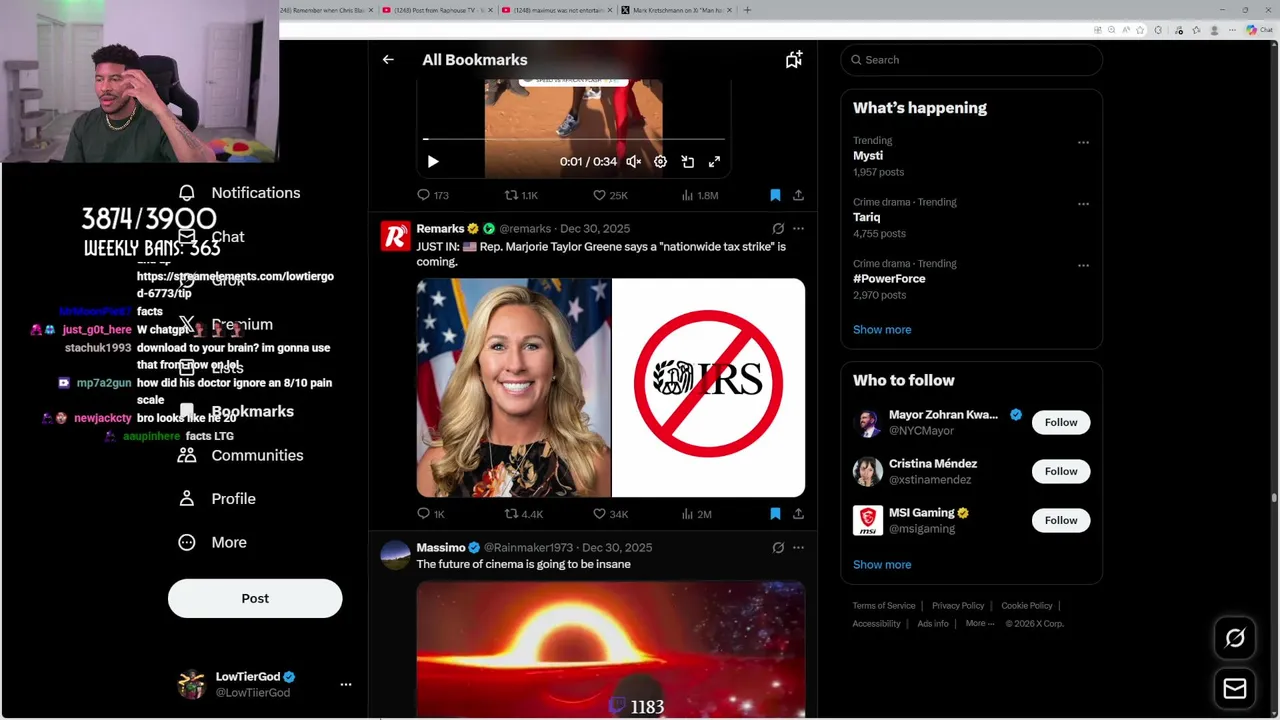Open the floating Messages envelope button
Screen dimensions: 1280x720
[1235, 689]
